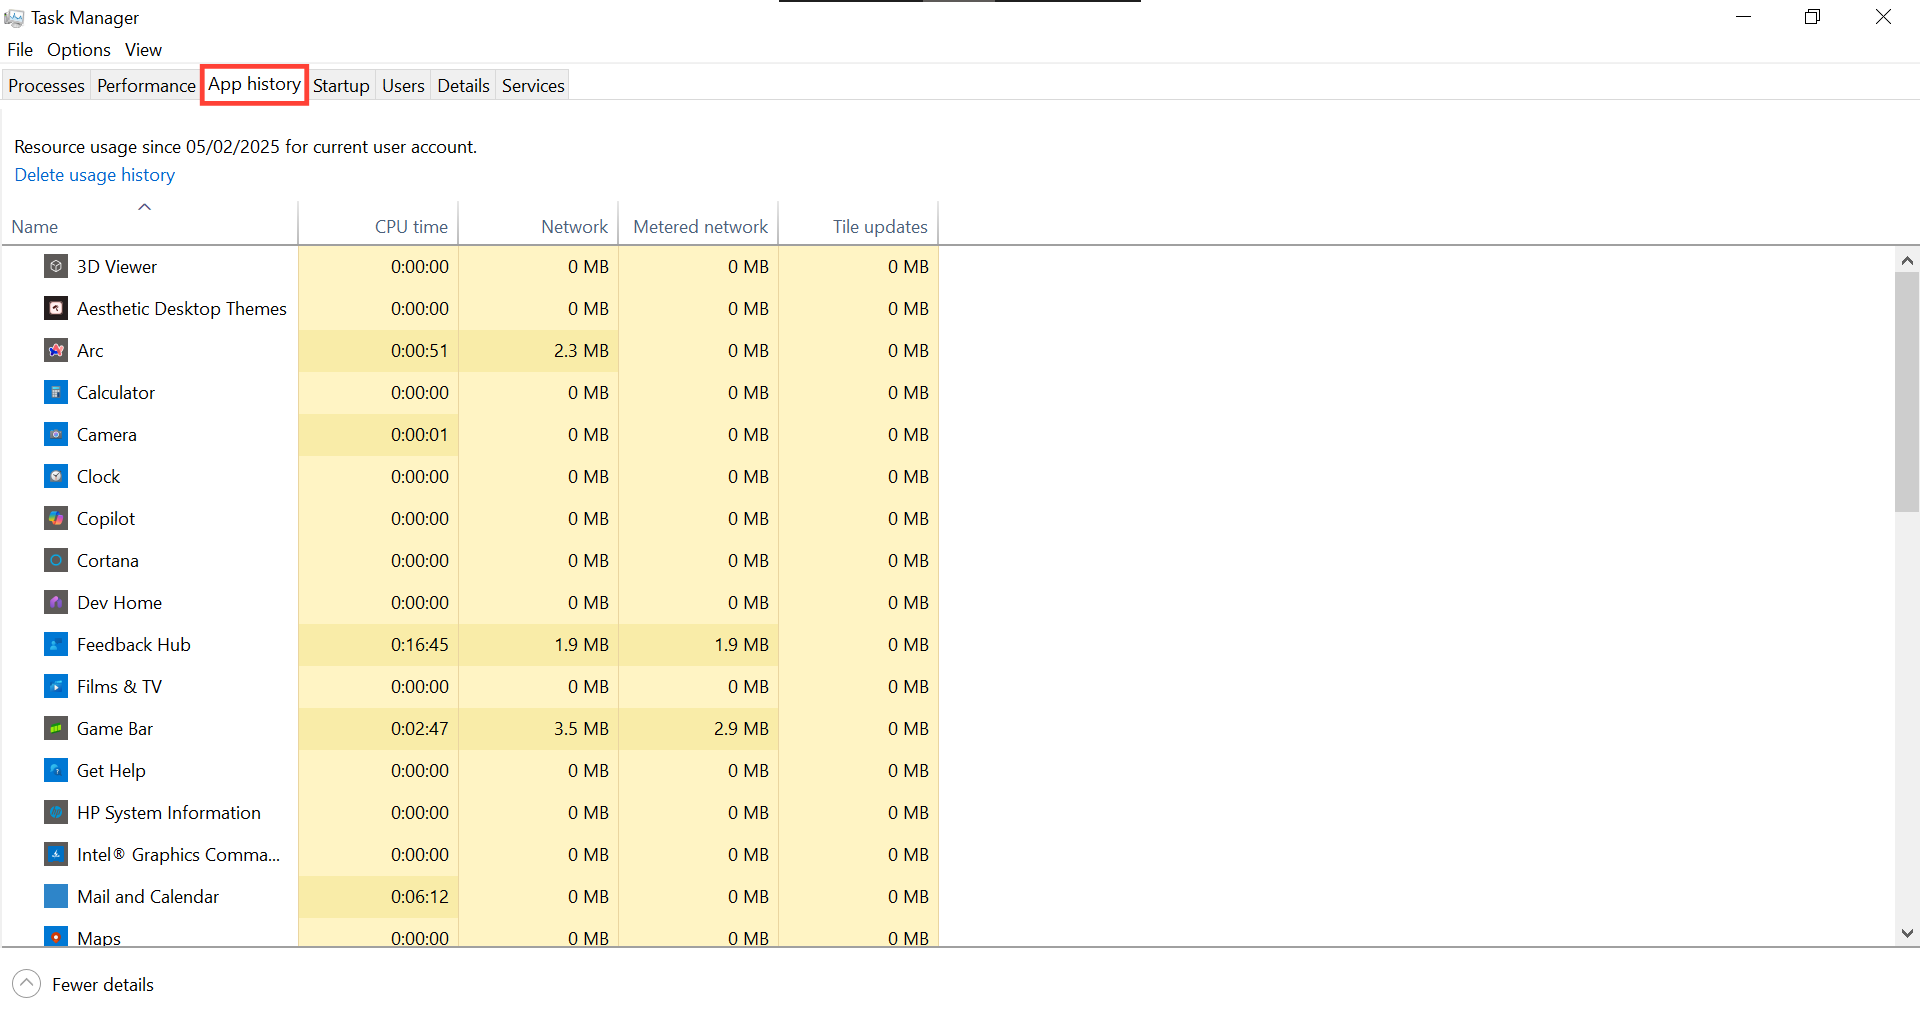This screenshot has height=1020, width=1920.
Task: Click the Clock app icon
Action: [x=56, y=476]
